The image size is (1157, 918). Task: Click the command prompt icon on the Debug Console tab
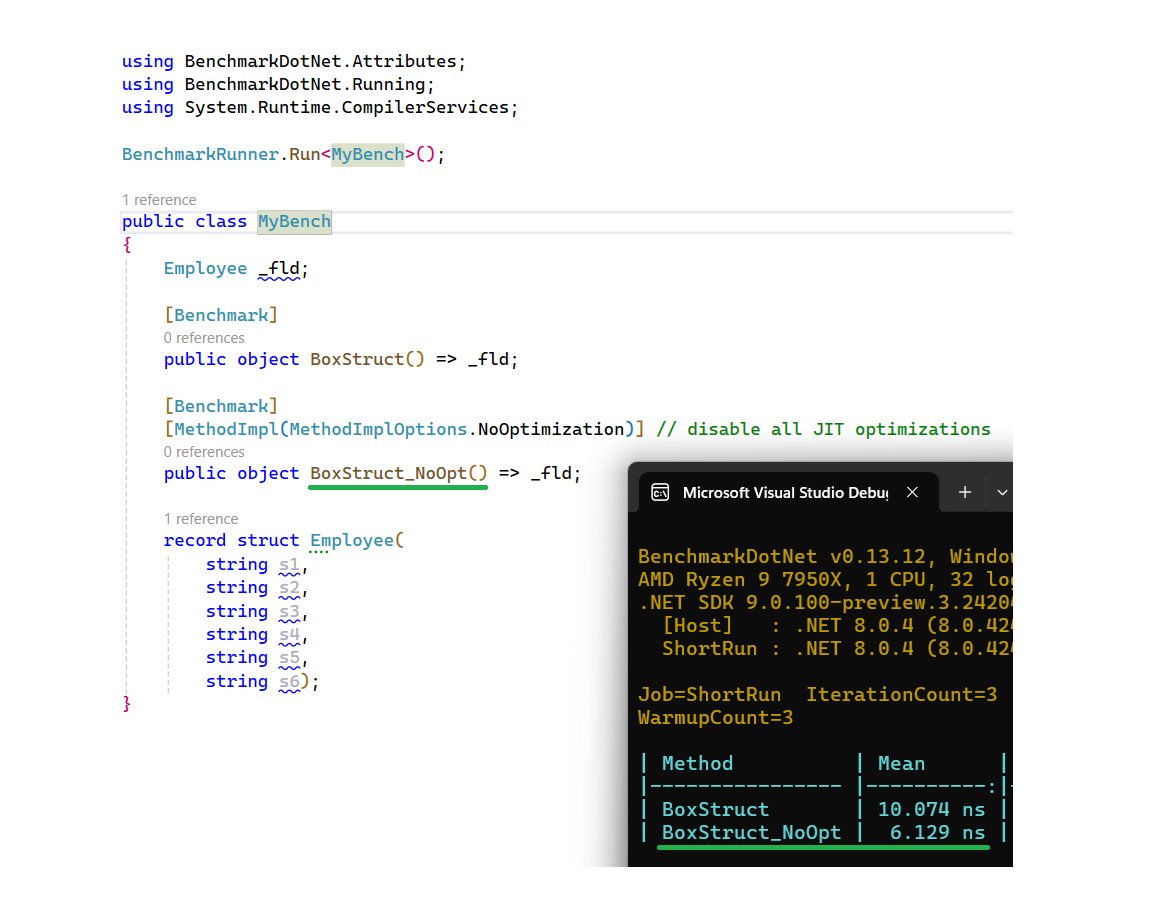[x=659, y=492]
